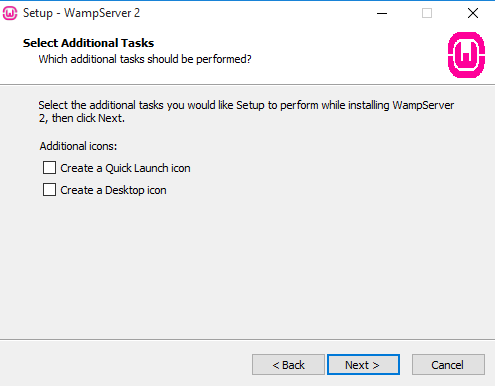The image size is (495, 386).
Task: Click the greyed-out maximize button
Action: coord(427,13)
